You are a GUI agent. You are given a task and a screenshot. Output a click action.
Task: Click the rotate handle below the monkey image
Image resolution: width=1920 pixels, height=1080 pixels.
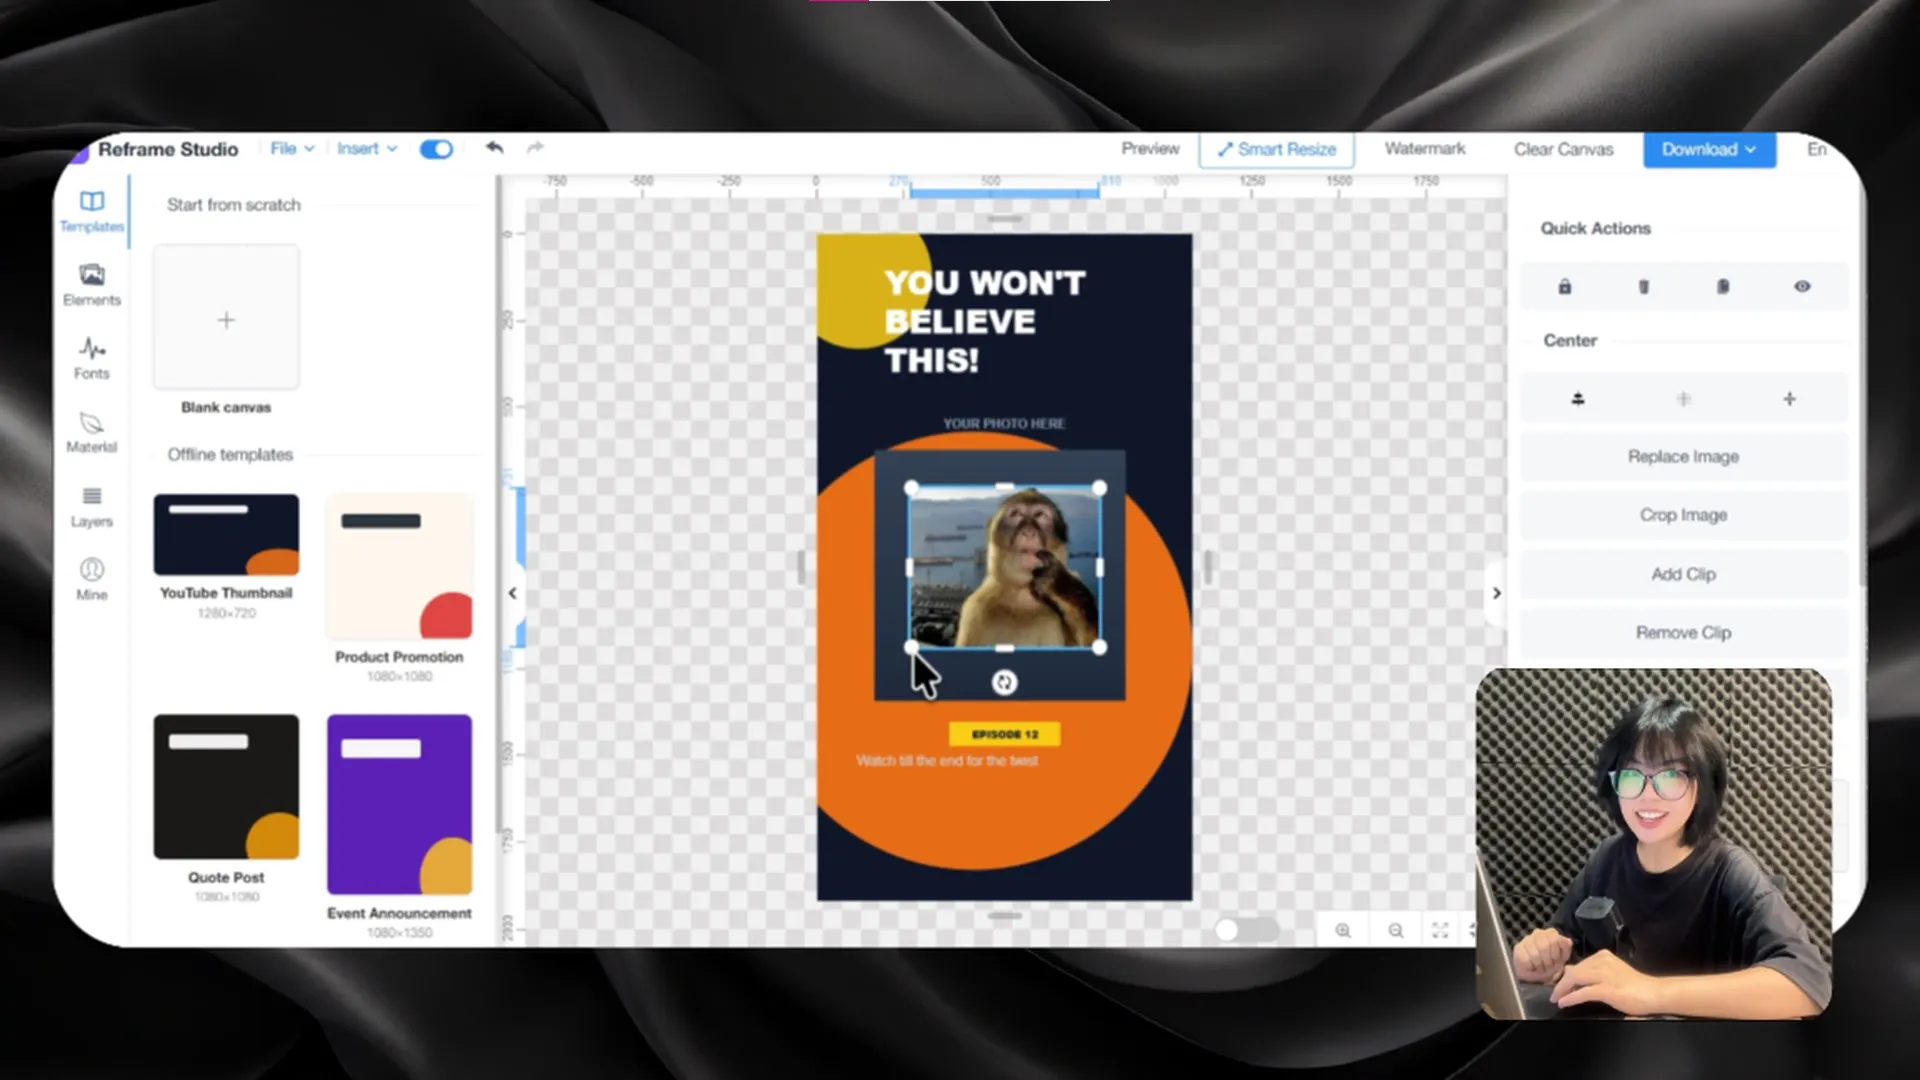(1004, 682)
